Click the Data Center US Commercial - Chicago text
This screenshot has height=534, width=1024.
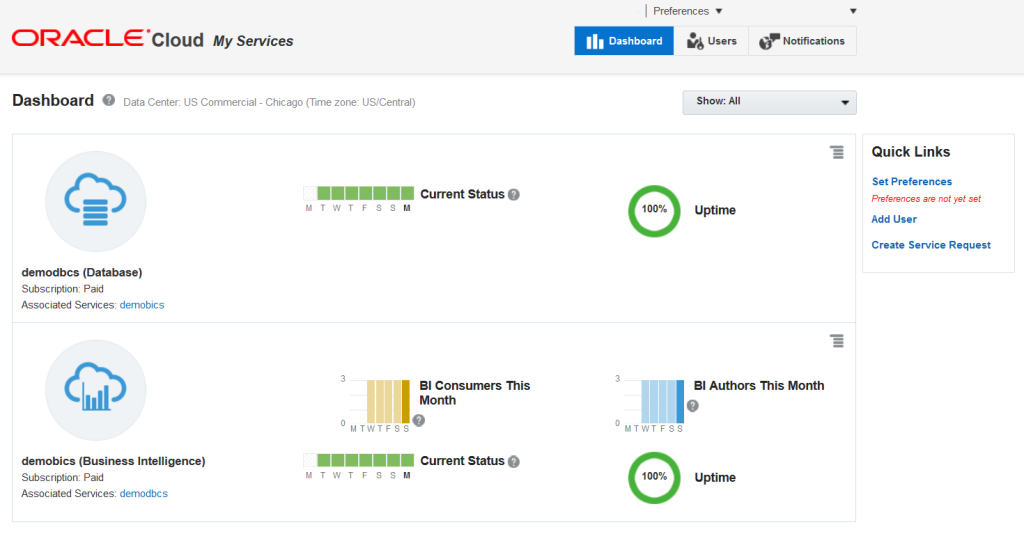coord(269,102)
